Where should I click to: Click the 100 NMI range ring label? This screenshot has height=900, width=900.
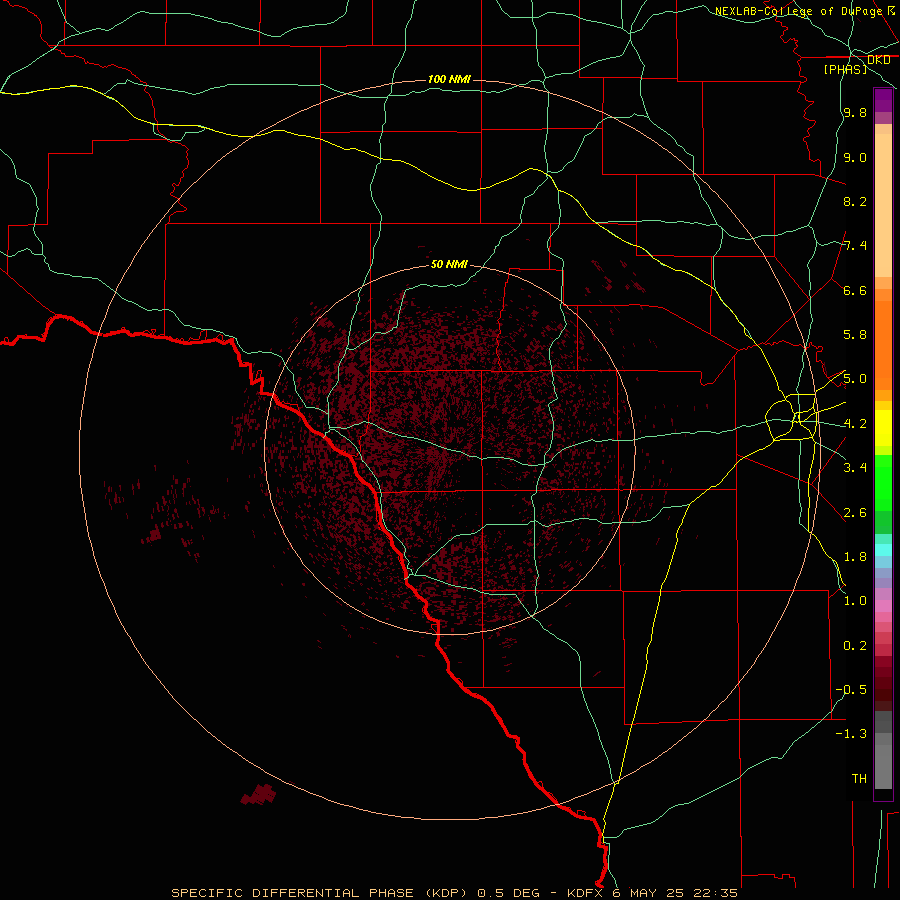(x=449, y=79)
